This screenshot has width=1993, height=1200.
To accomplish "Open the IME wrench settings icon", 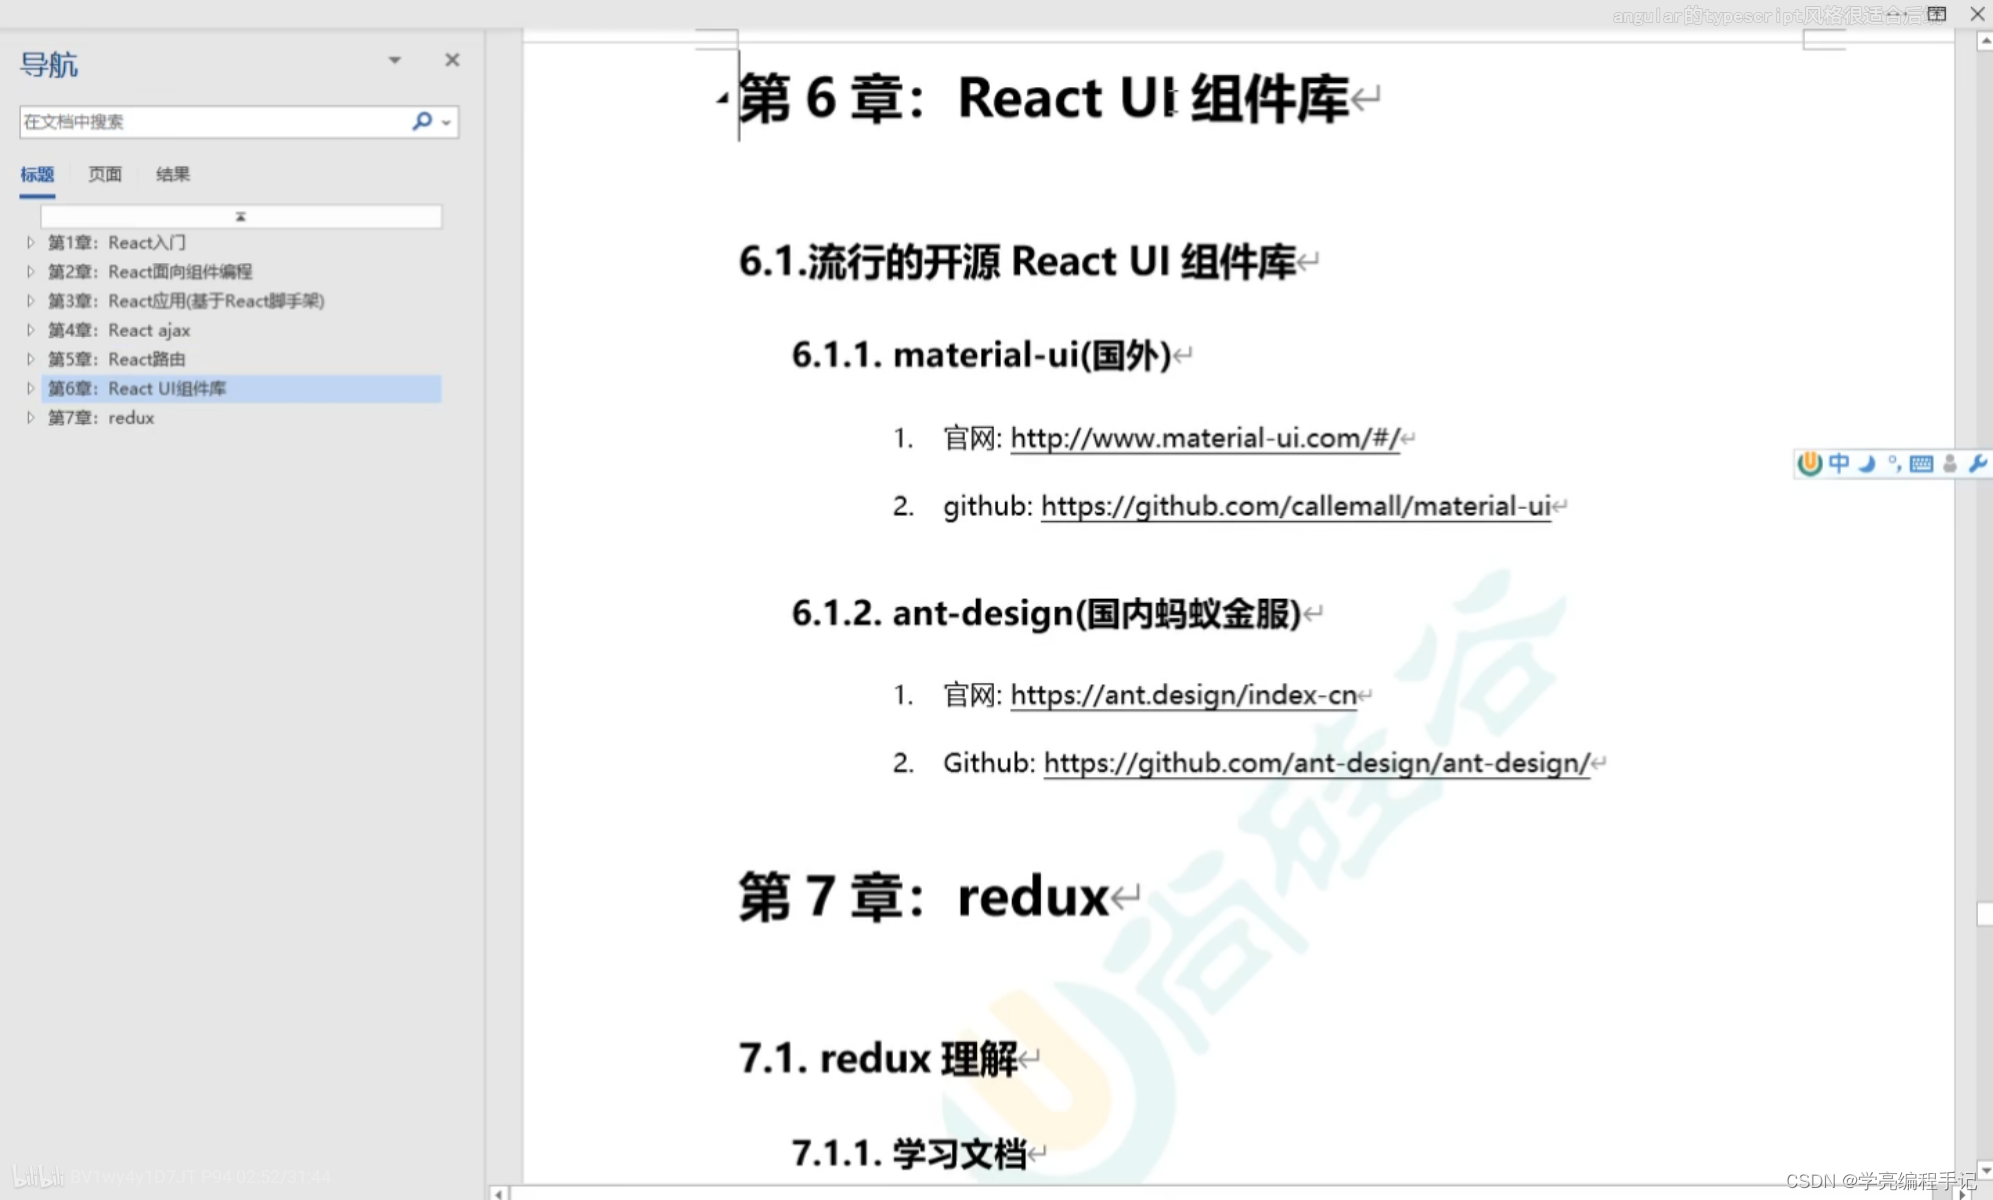I will (1977, 463).
